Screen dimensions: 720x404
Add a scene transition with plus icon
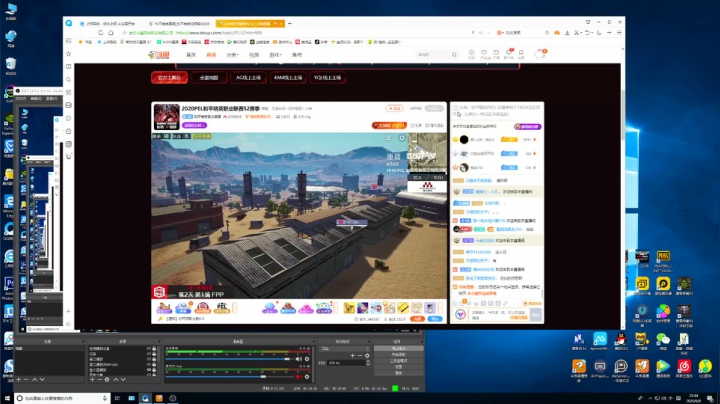pyautogui.click(x=352, y=355)
